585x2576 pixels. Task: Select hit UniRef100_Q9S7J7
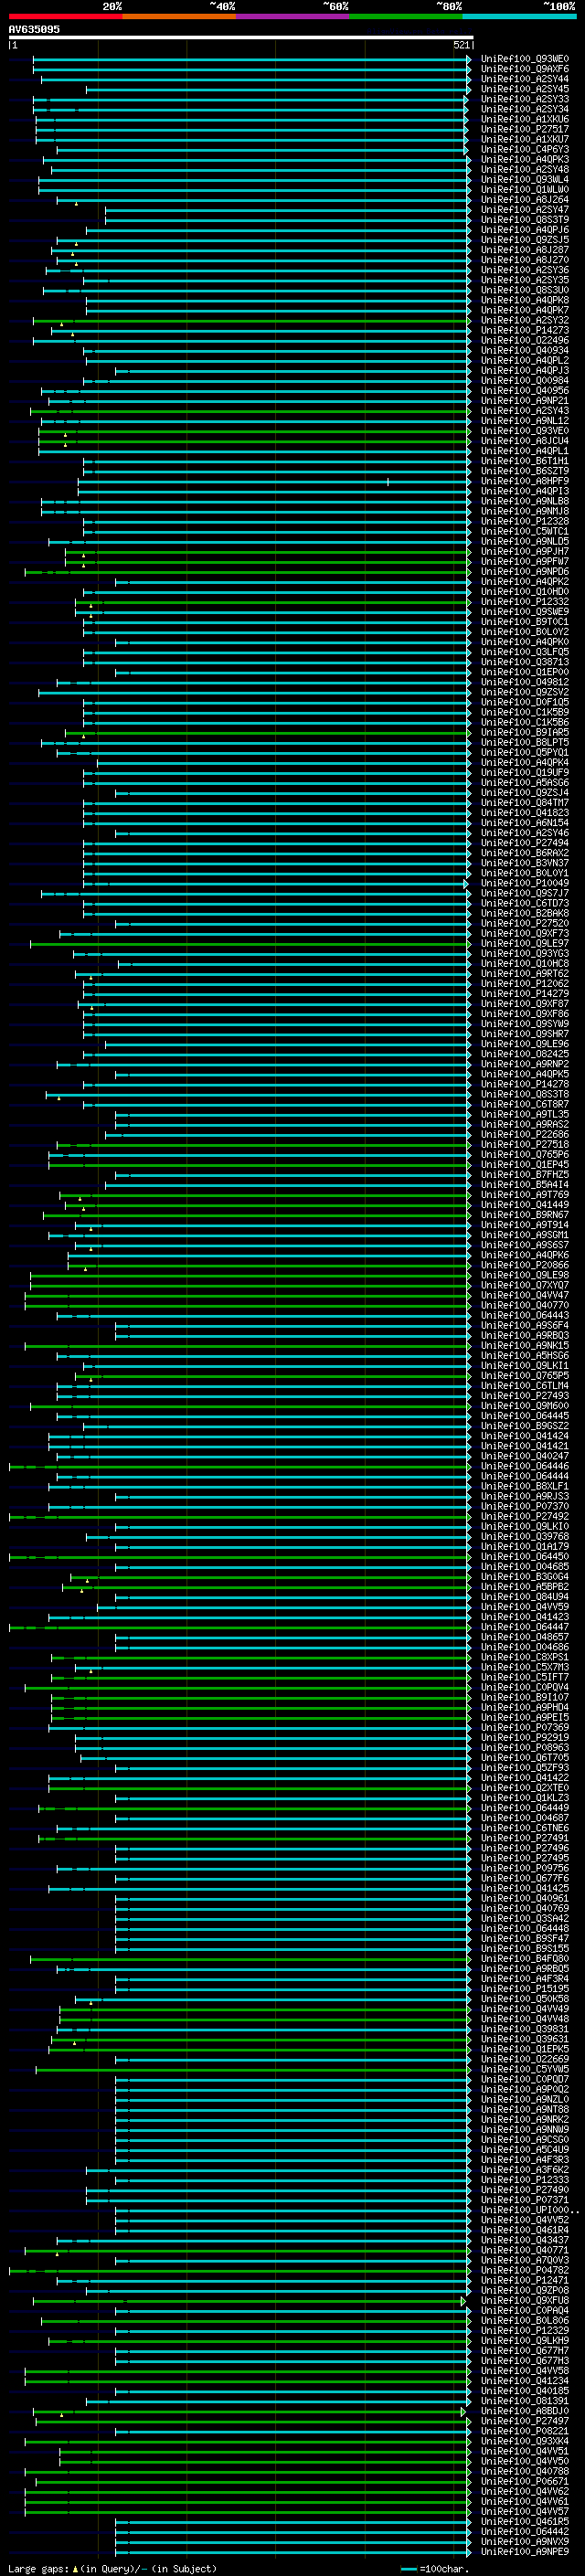pyautogui.click(x=525, y=893)
